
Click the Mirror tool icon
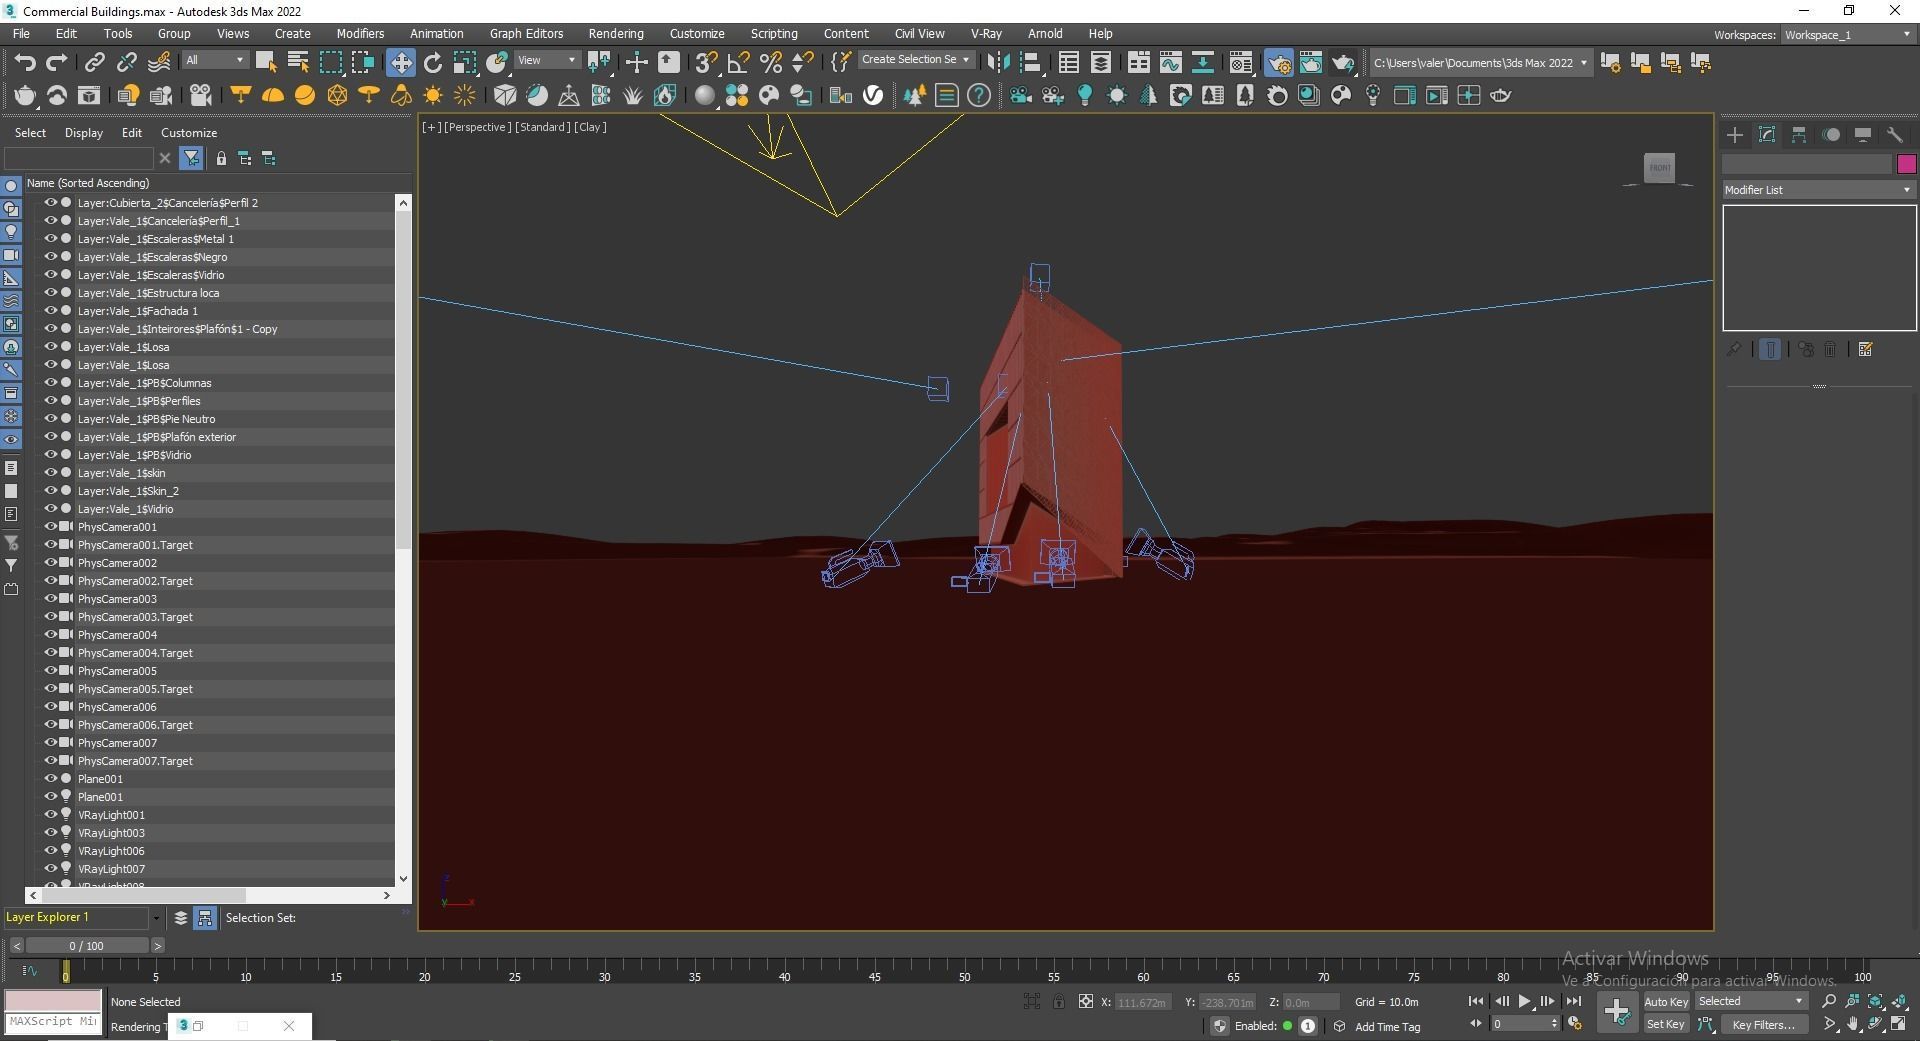[x=998, y=62]
